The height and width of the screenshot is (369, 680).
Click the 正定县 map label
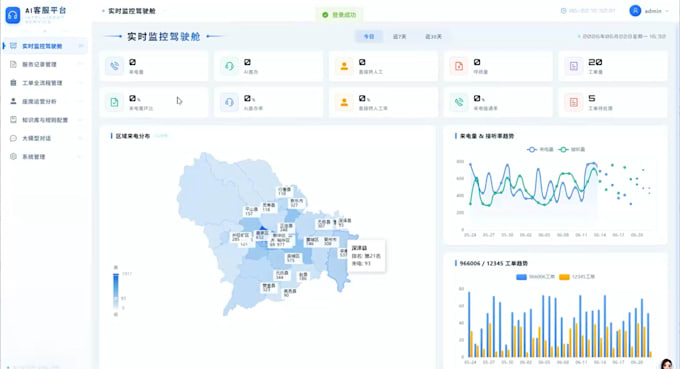[286, 228]
